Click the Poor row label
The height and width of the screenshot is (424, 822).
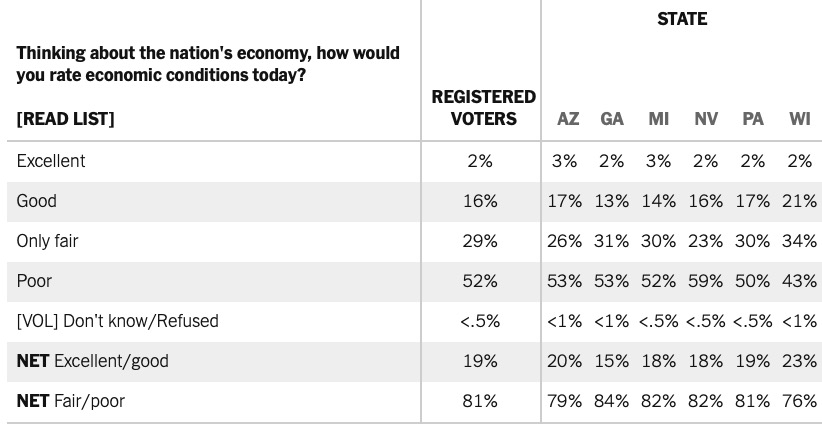(36, 281)
